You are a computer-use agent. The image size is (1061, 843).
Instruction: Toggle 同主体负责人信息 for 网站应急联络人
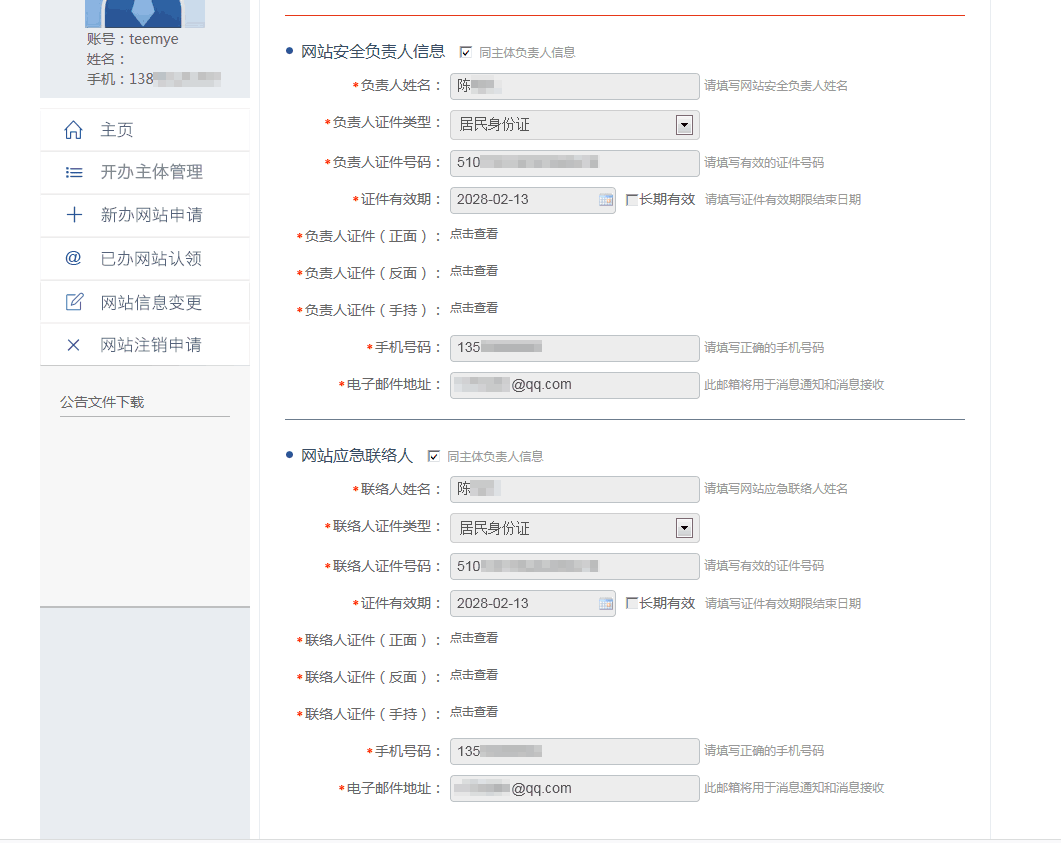click(434, 456)
